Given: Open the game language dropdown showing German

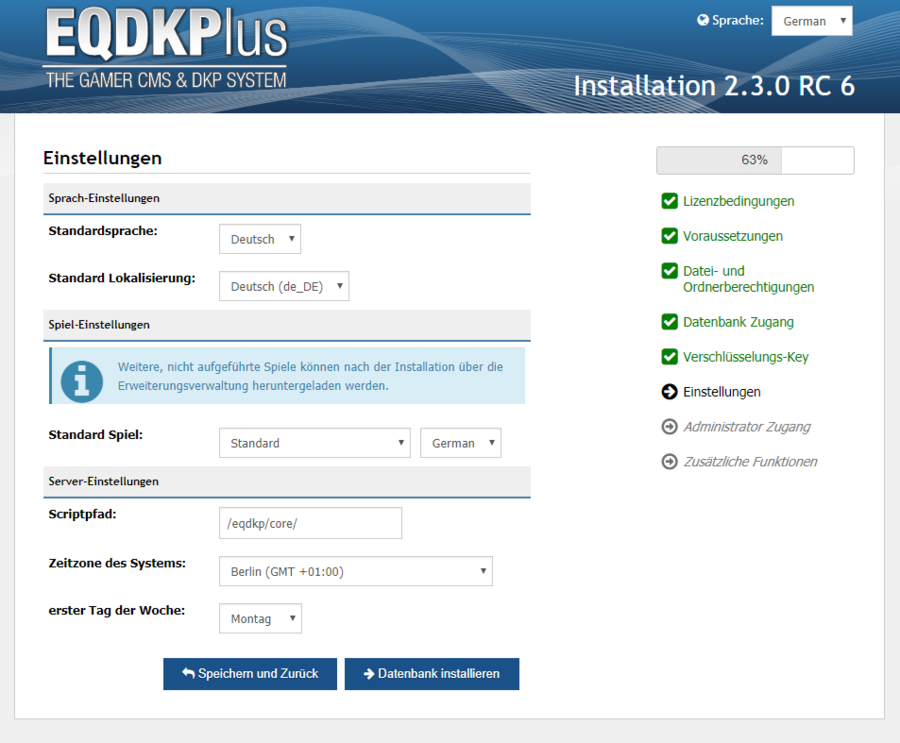Looking at the screenshot, I should pos(460,442).
